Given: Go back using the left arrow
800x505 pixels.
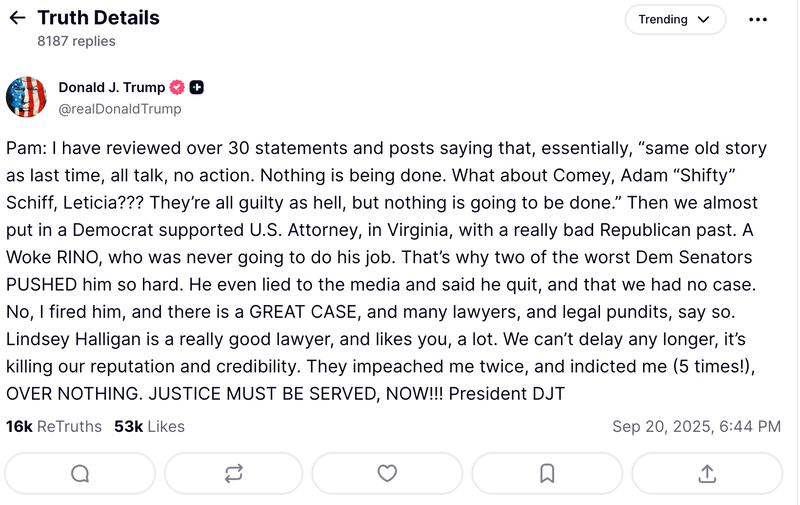Looking at the screenshot, I should (x=17, y=18).
